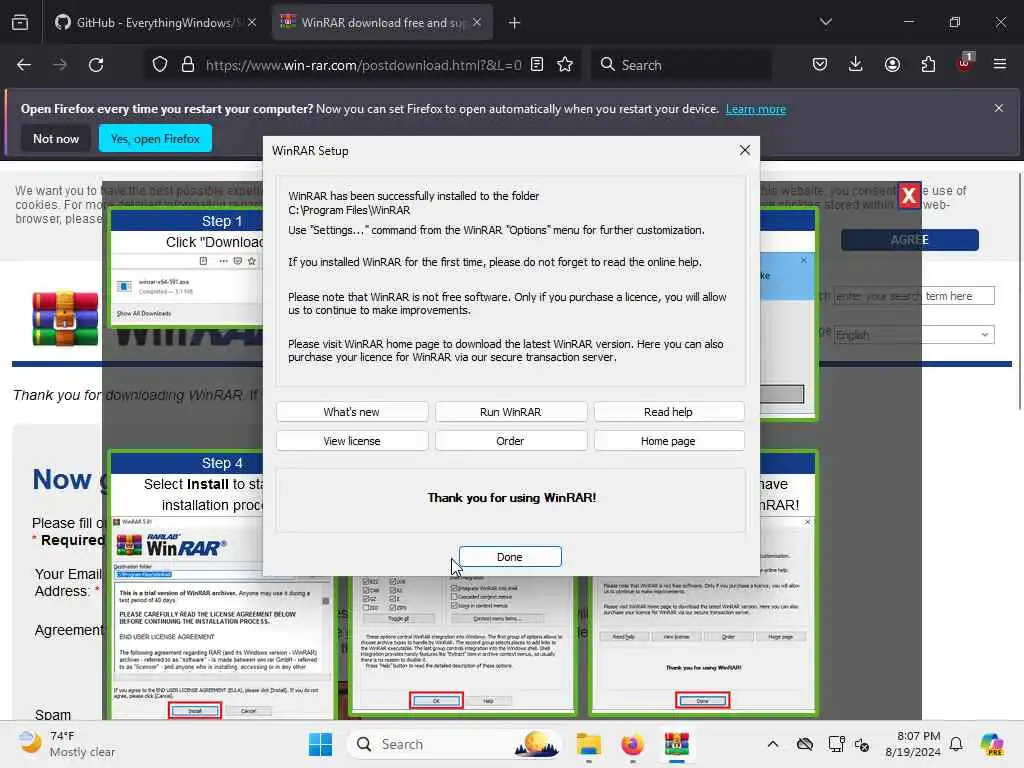The height and width of the screenshot is (768, 1024).
Task: Close the WinRAR download tab
Action: (477, 23)
